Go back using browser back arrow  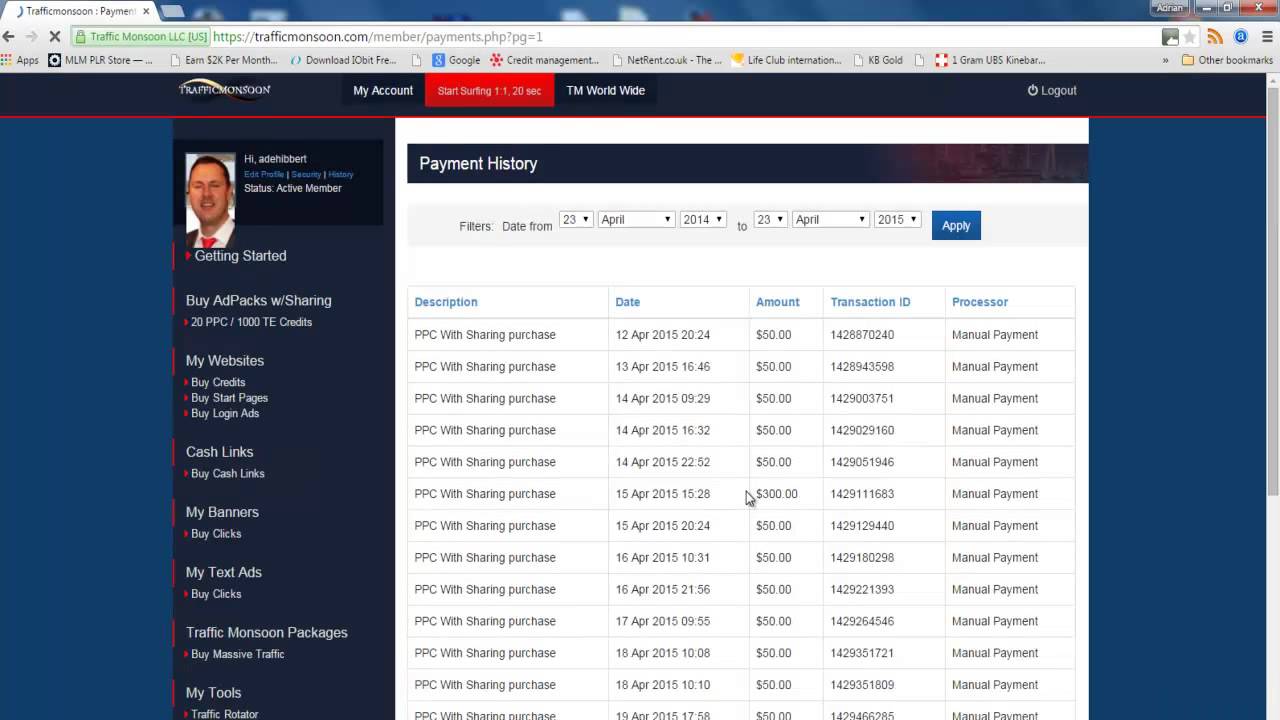point(9,37)
